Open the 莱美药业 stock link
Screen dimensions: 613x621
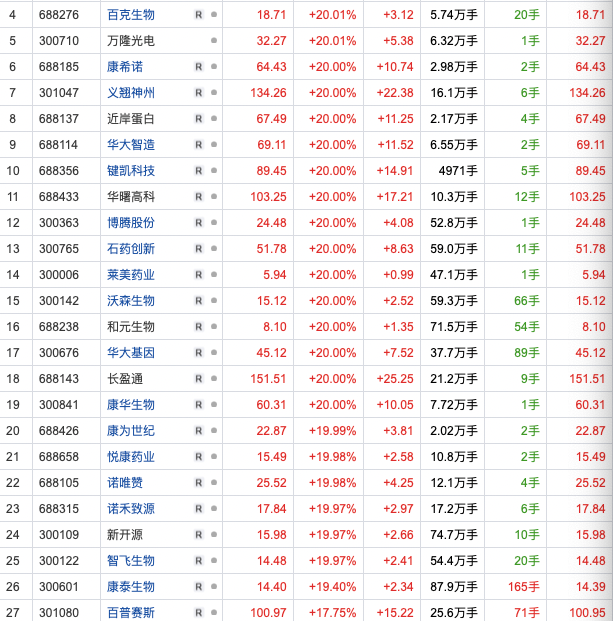tap(131, 274)
